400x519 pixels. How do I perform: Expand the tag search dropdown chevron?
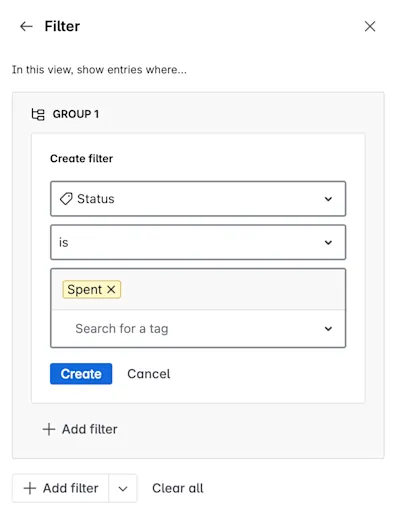click(x=328, y=329)
